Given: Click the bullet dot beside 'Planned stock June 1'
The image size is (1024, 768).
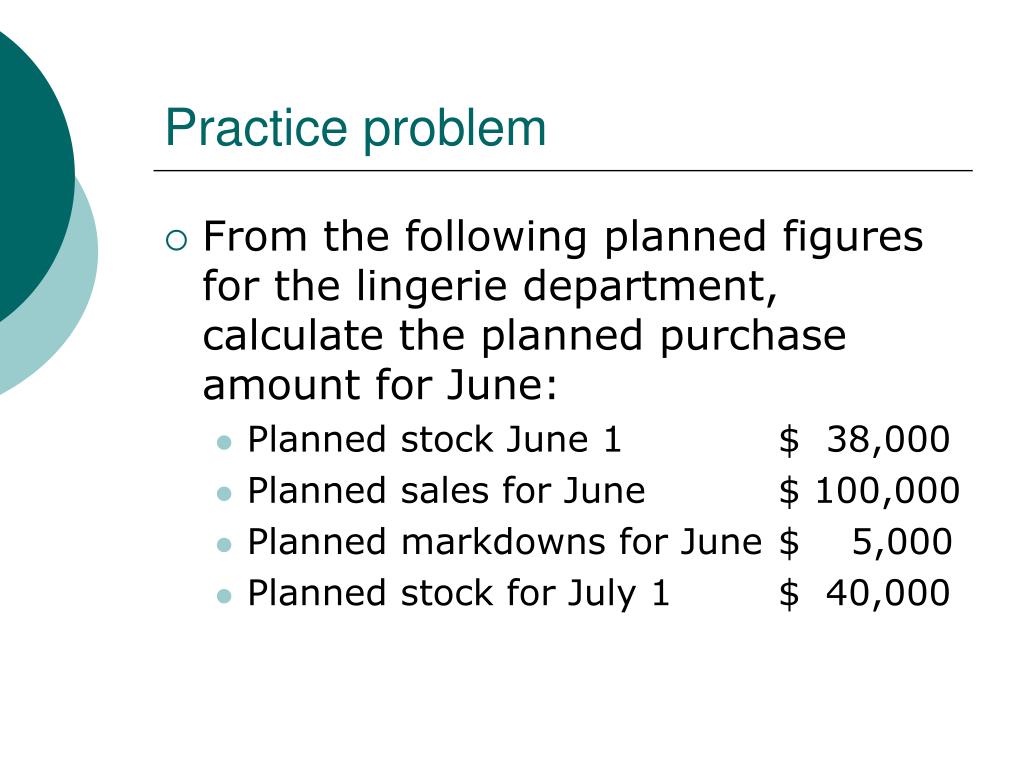Looking at the screenshot, I should [x=224, y=443].
